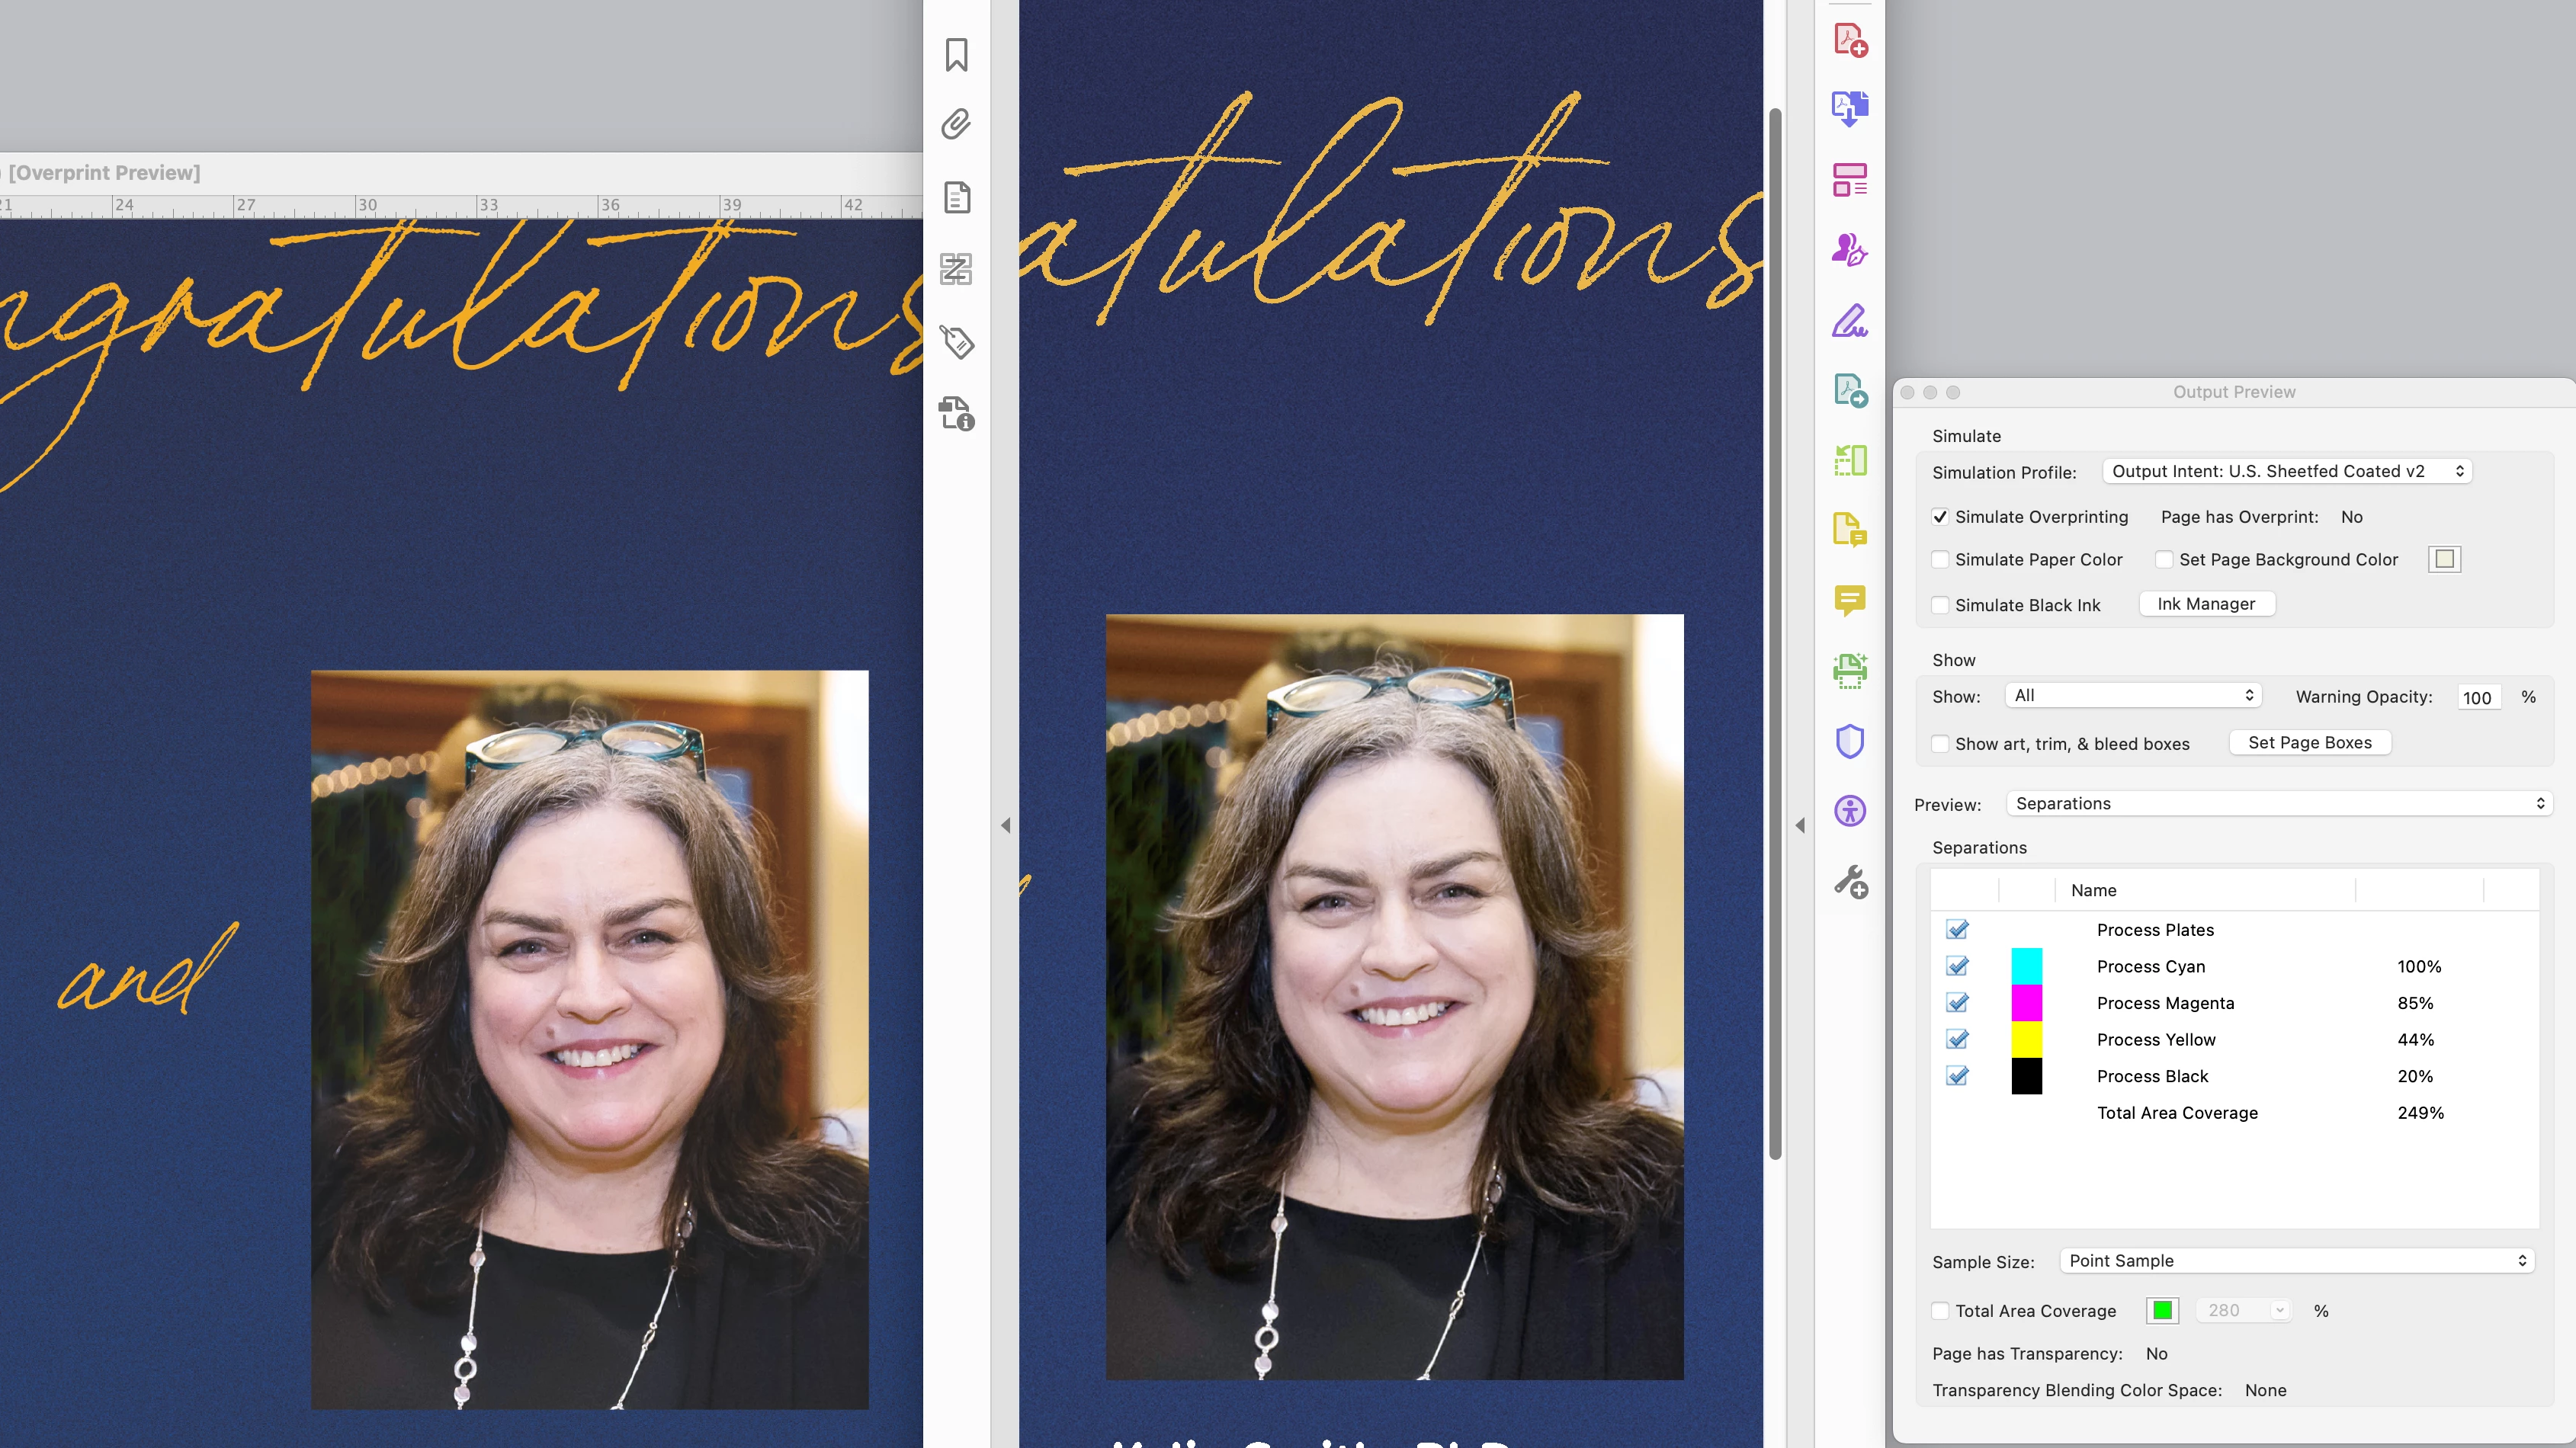This screenshot has height=1448, width=2576.
Task: Click the green Total Area Coverage swatch
Action: 2162,1310
